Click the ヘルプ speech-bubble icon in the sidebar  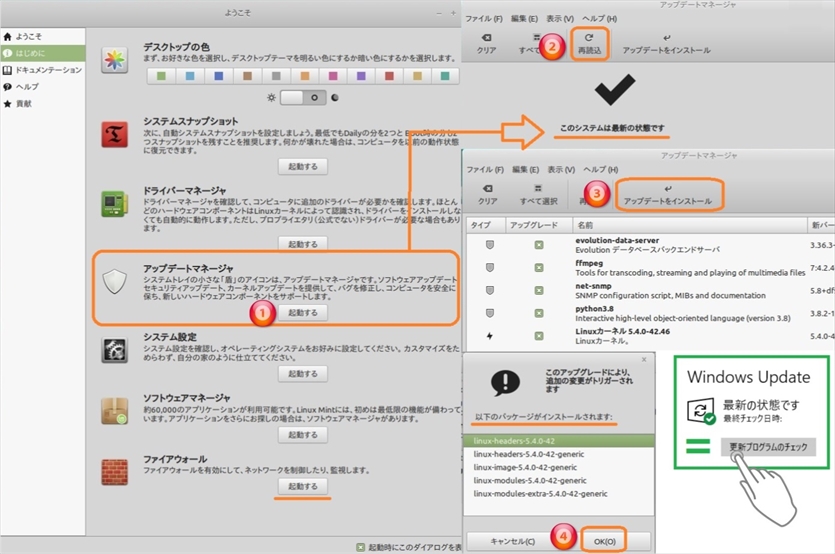click(7, 87)
